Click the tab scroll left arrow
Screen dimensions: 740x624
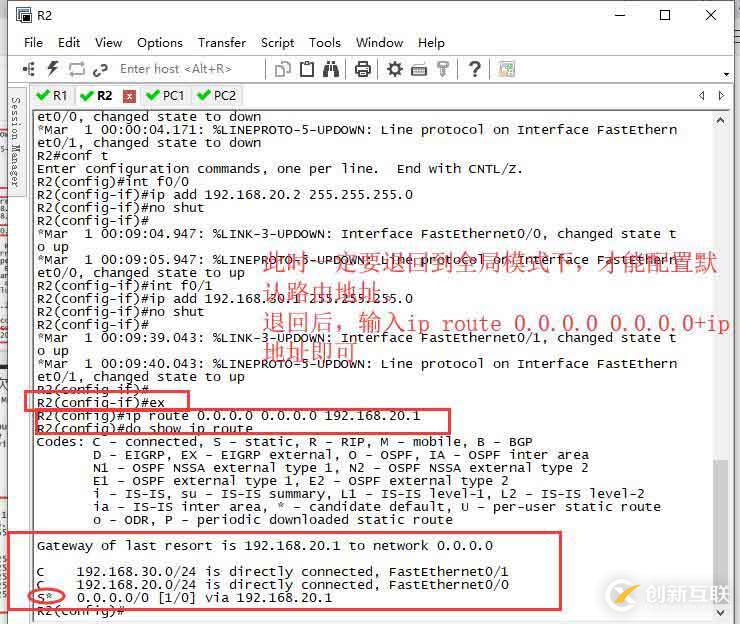[x=702, y=96]
